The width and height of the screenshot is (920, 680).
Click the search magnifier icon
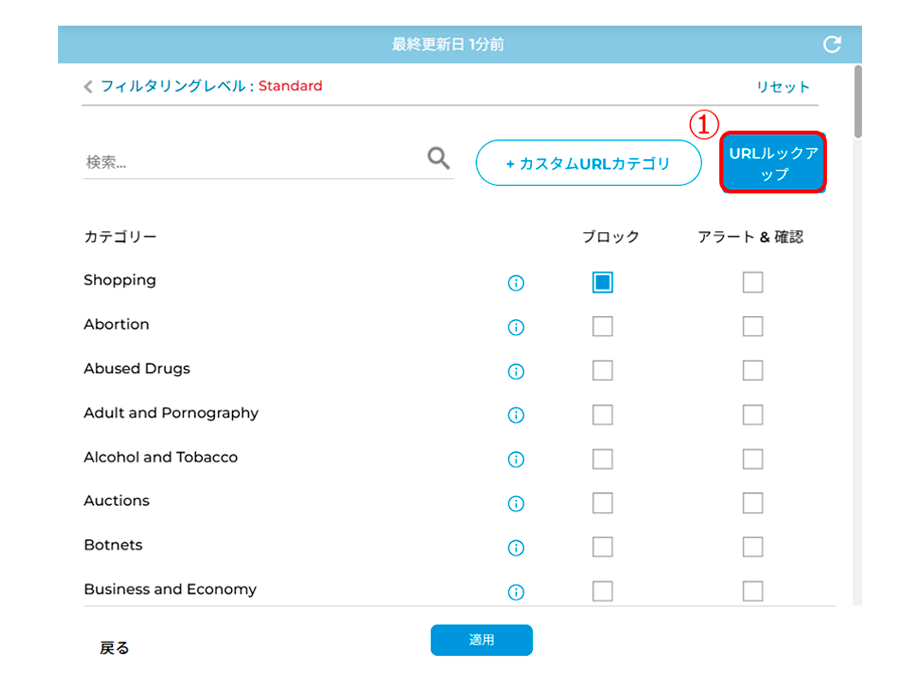tap(438, 158)
